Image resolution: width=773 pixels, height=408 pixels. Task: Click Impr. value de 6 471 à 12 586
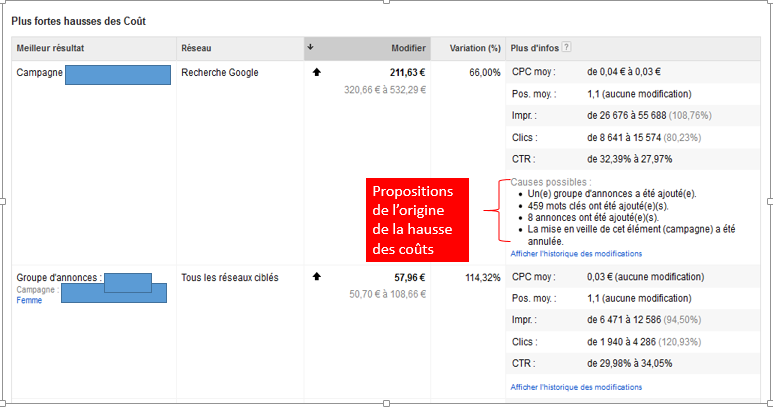click(x=644, y=320)
